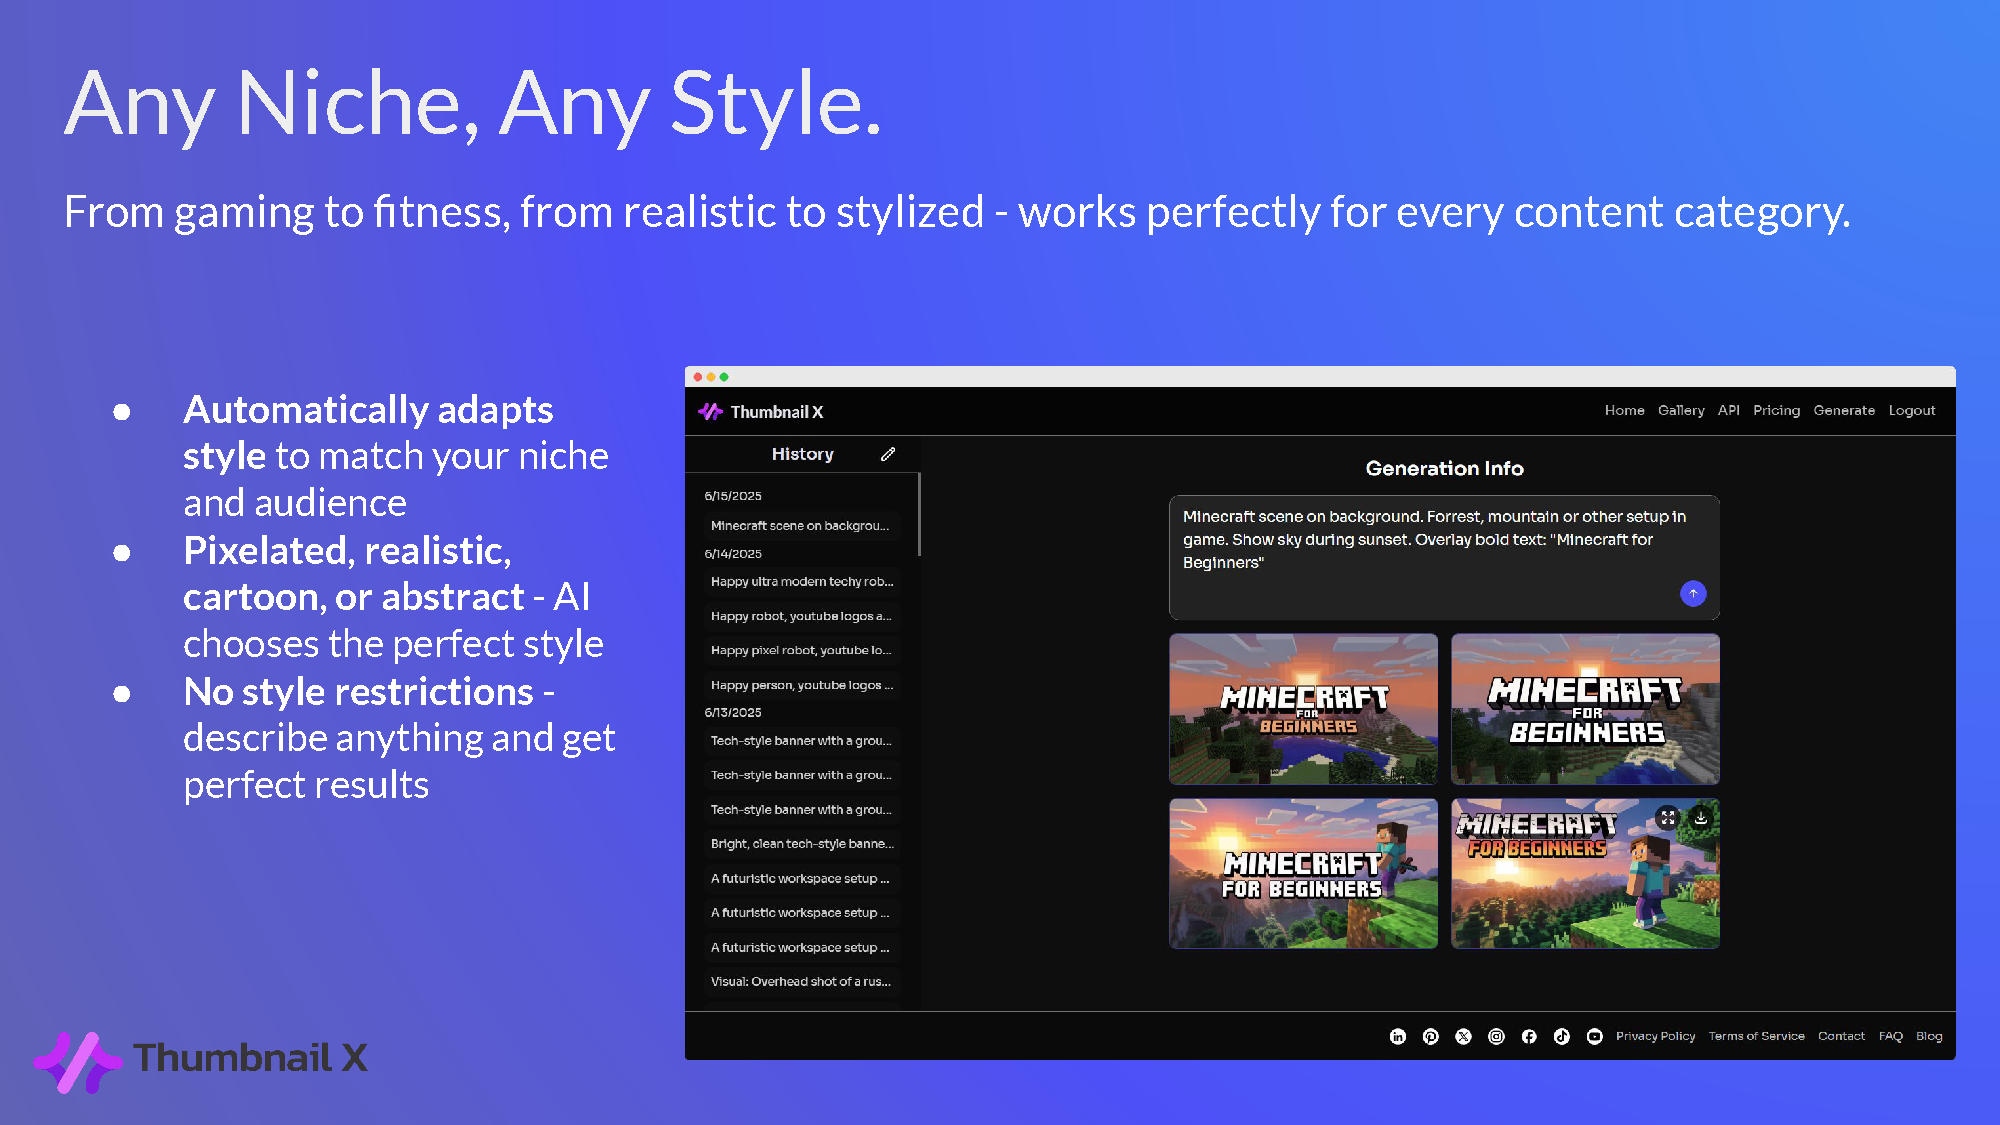Image resolution: width=2000 pixels, height=1125 pixels.
Task: Click the Thumbnail X logo in navbar
Action: 761,412
